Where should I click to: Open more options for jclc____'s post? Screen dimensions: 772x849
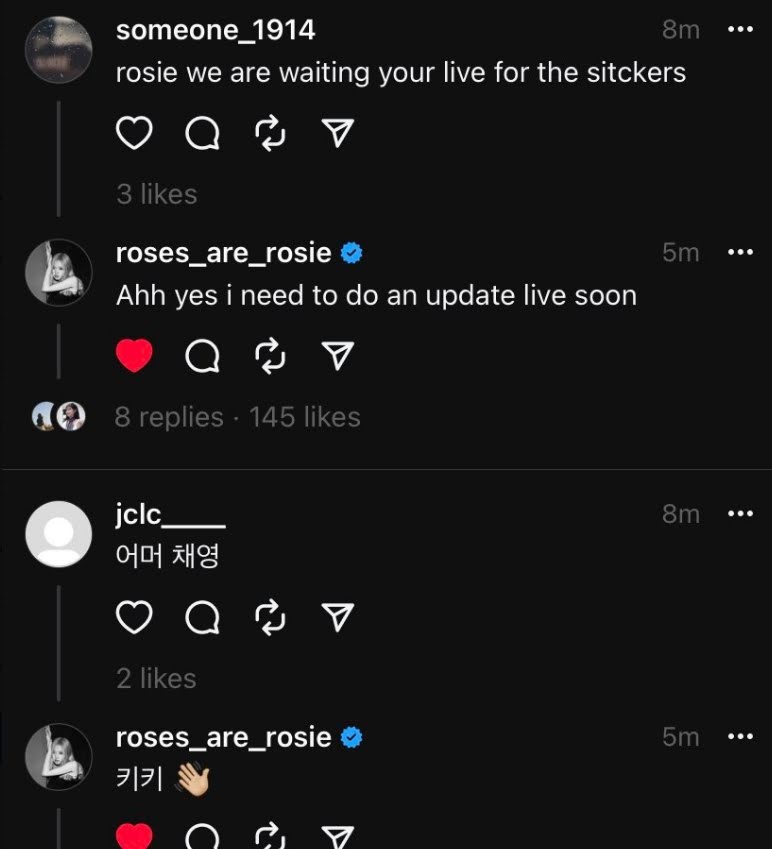click(740, 514)
